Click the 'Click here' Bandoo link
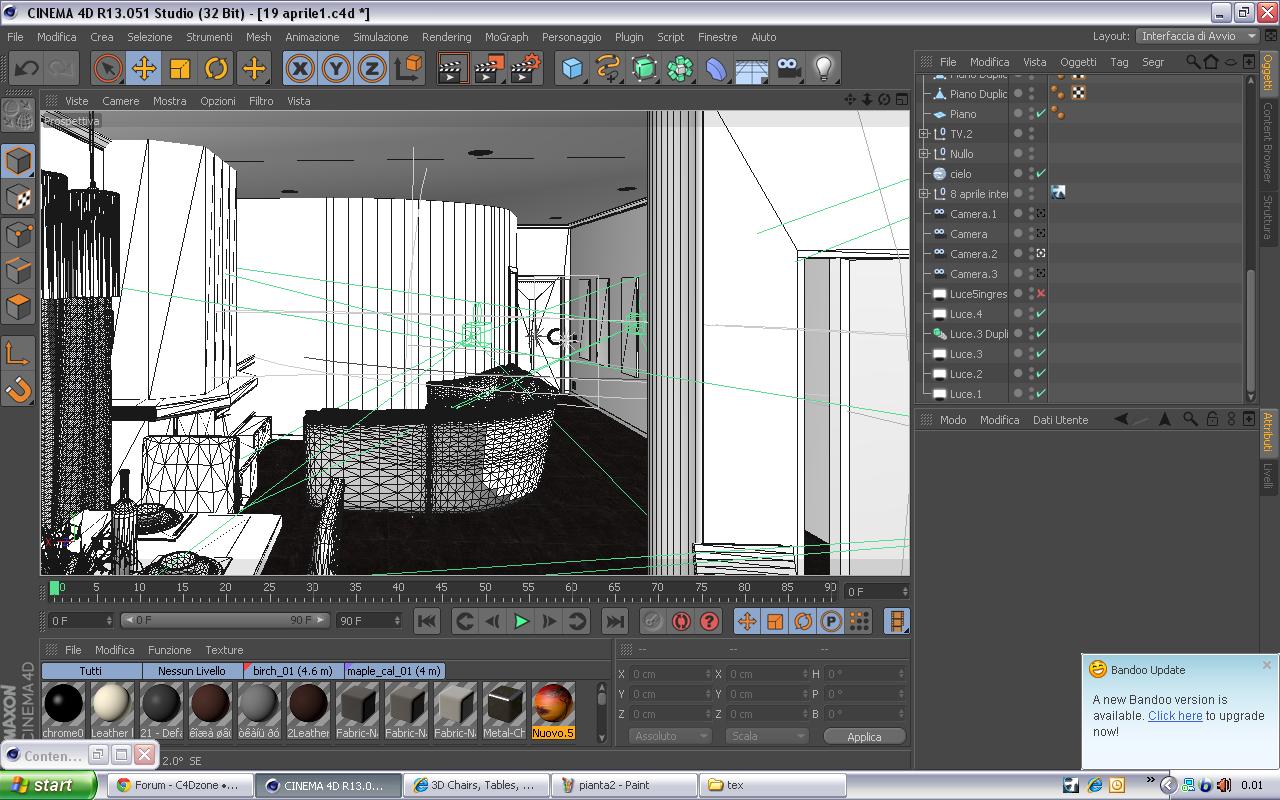Screen dimensions: 1280x800 click(1175, 716)
